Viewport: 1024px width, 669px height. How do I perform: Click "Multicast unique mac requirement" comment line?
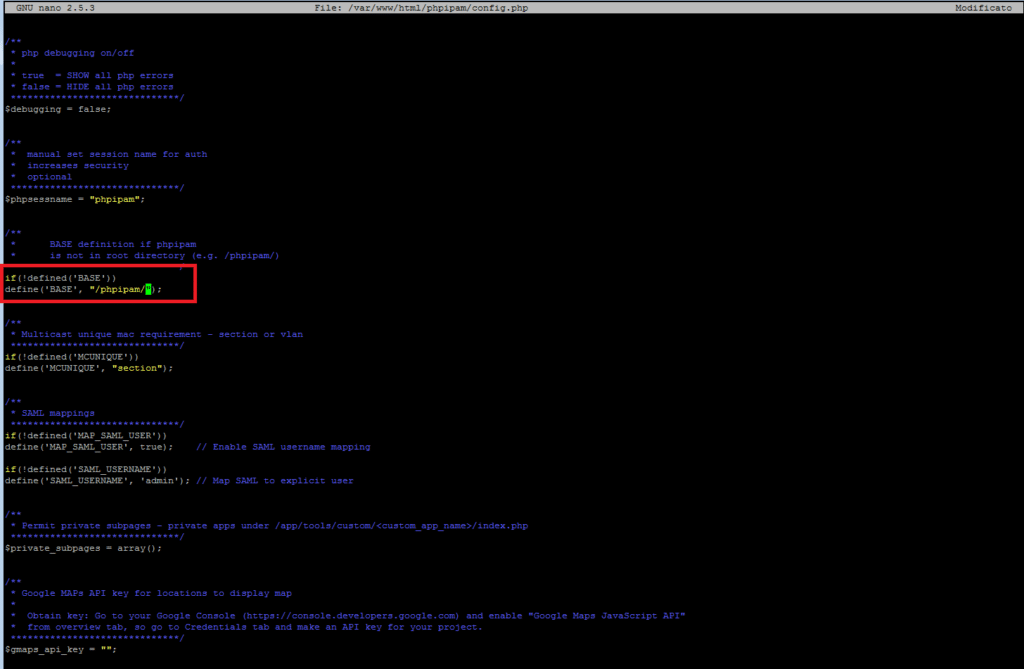[162, 334]
